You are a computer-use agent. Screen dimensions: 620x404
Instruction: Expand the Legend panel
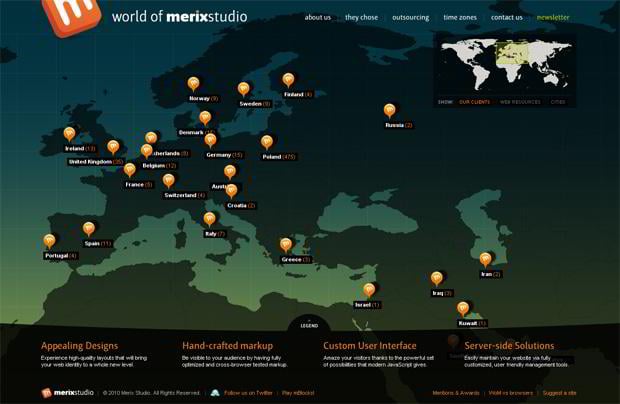point(309,325)
